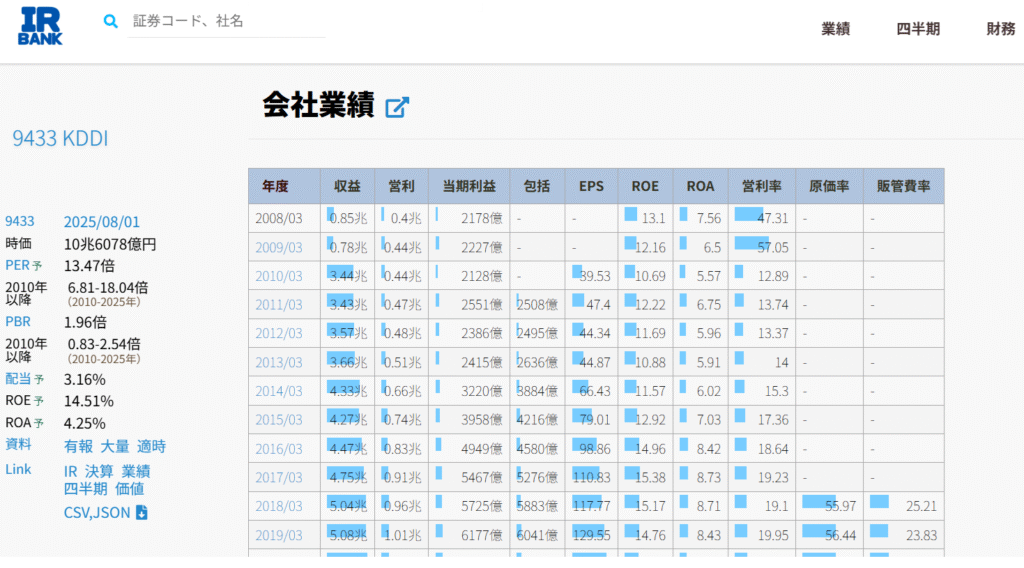Click the 営利率 column header
The image size is (1024, 568).
[761, 186]
